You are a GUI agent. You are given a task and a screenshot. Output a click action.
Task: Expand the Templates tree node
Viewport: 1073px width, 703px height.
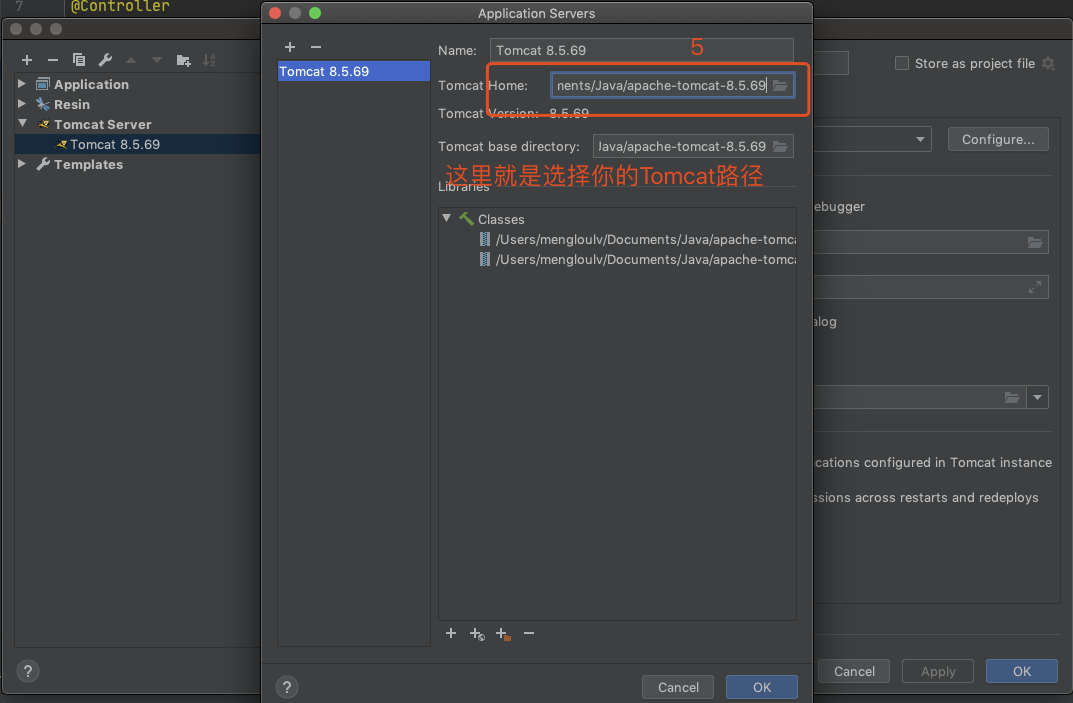click(22, 164)
